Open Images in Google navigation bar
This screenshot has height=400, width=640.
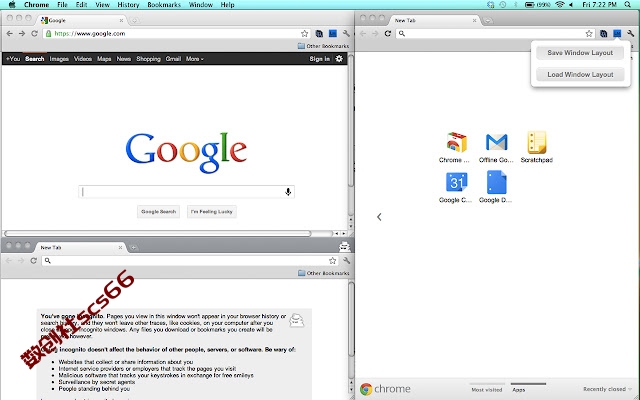point(59,59)
